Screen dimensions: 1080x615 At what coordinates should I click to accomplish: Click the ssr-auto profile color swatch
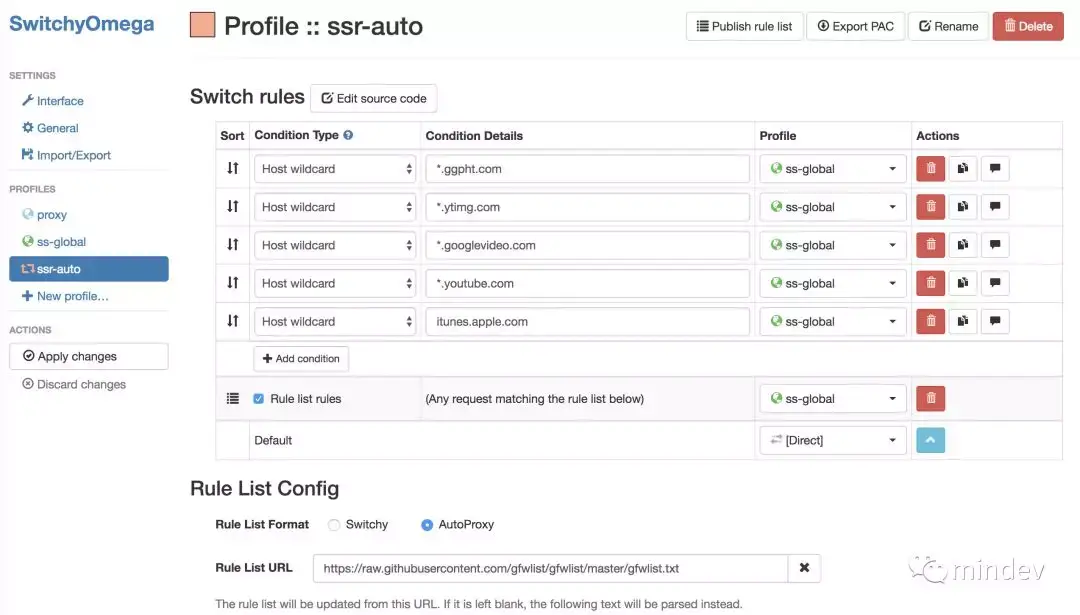tap(203, 25)
